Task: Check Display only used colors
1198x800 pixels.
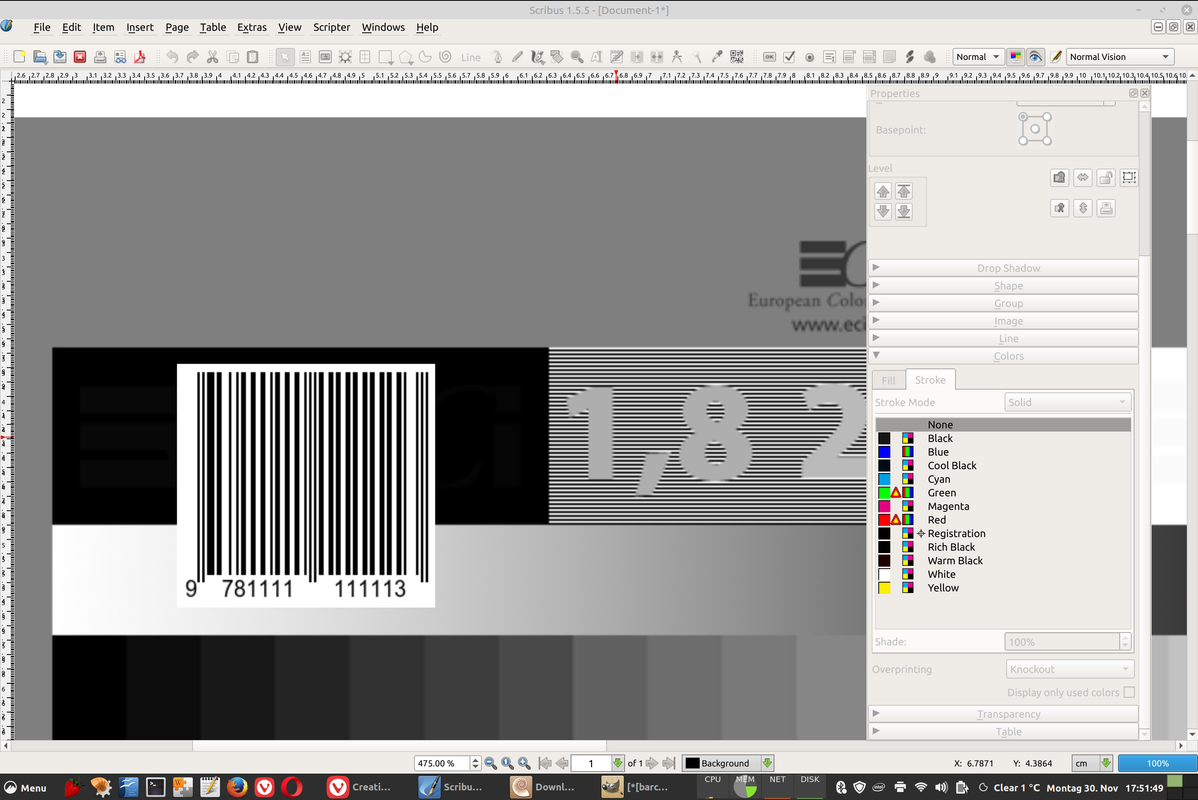Action: click(1128, 692)
